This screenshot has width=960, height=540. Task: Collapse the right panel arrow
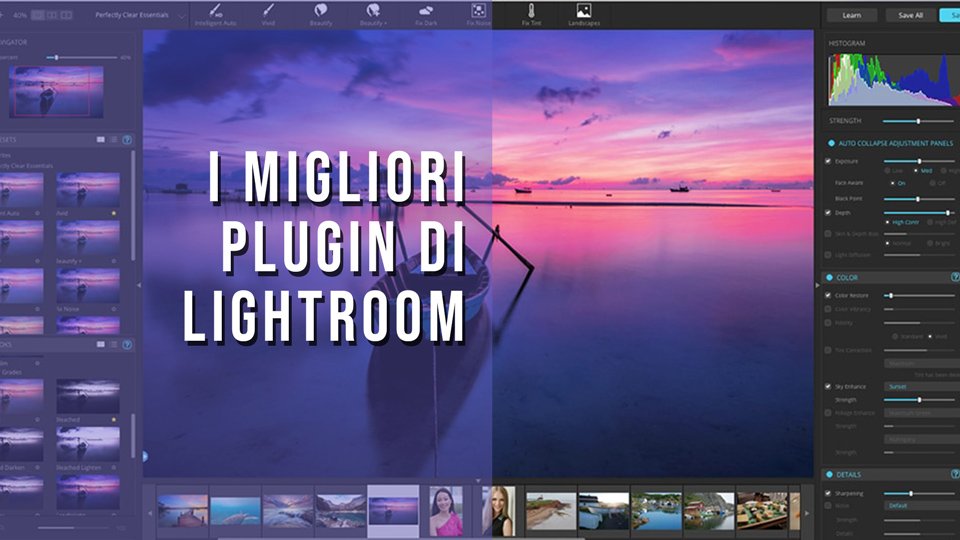click(x=817, y=285)
